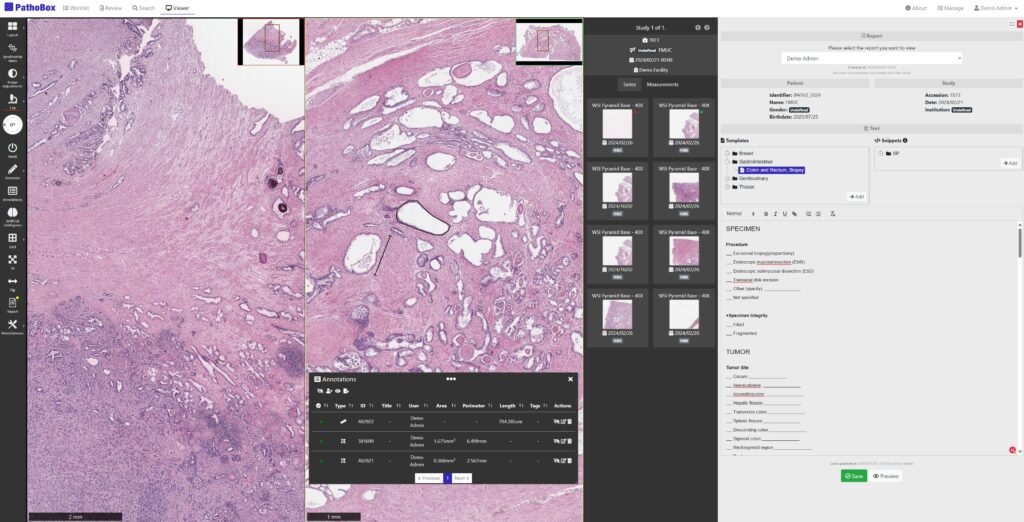Go to the Worklist tab
Screen dimensions: 1024x522
point(76,8)
